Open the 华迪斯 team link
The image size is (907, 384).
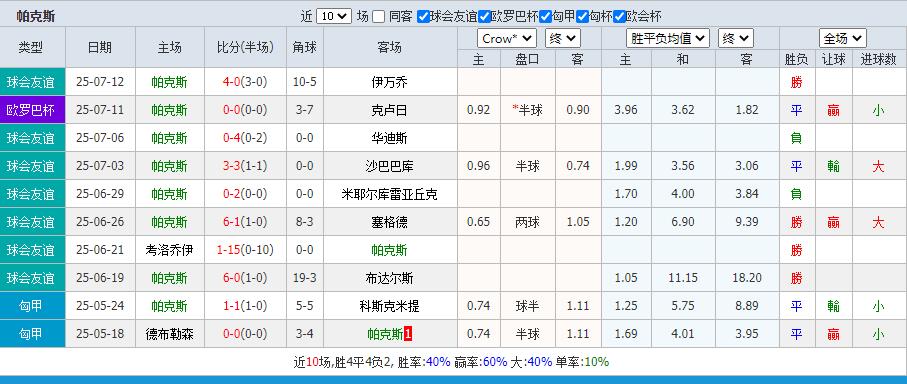click(389, 138)
